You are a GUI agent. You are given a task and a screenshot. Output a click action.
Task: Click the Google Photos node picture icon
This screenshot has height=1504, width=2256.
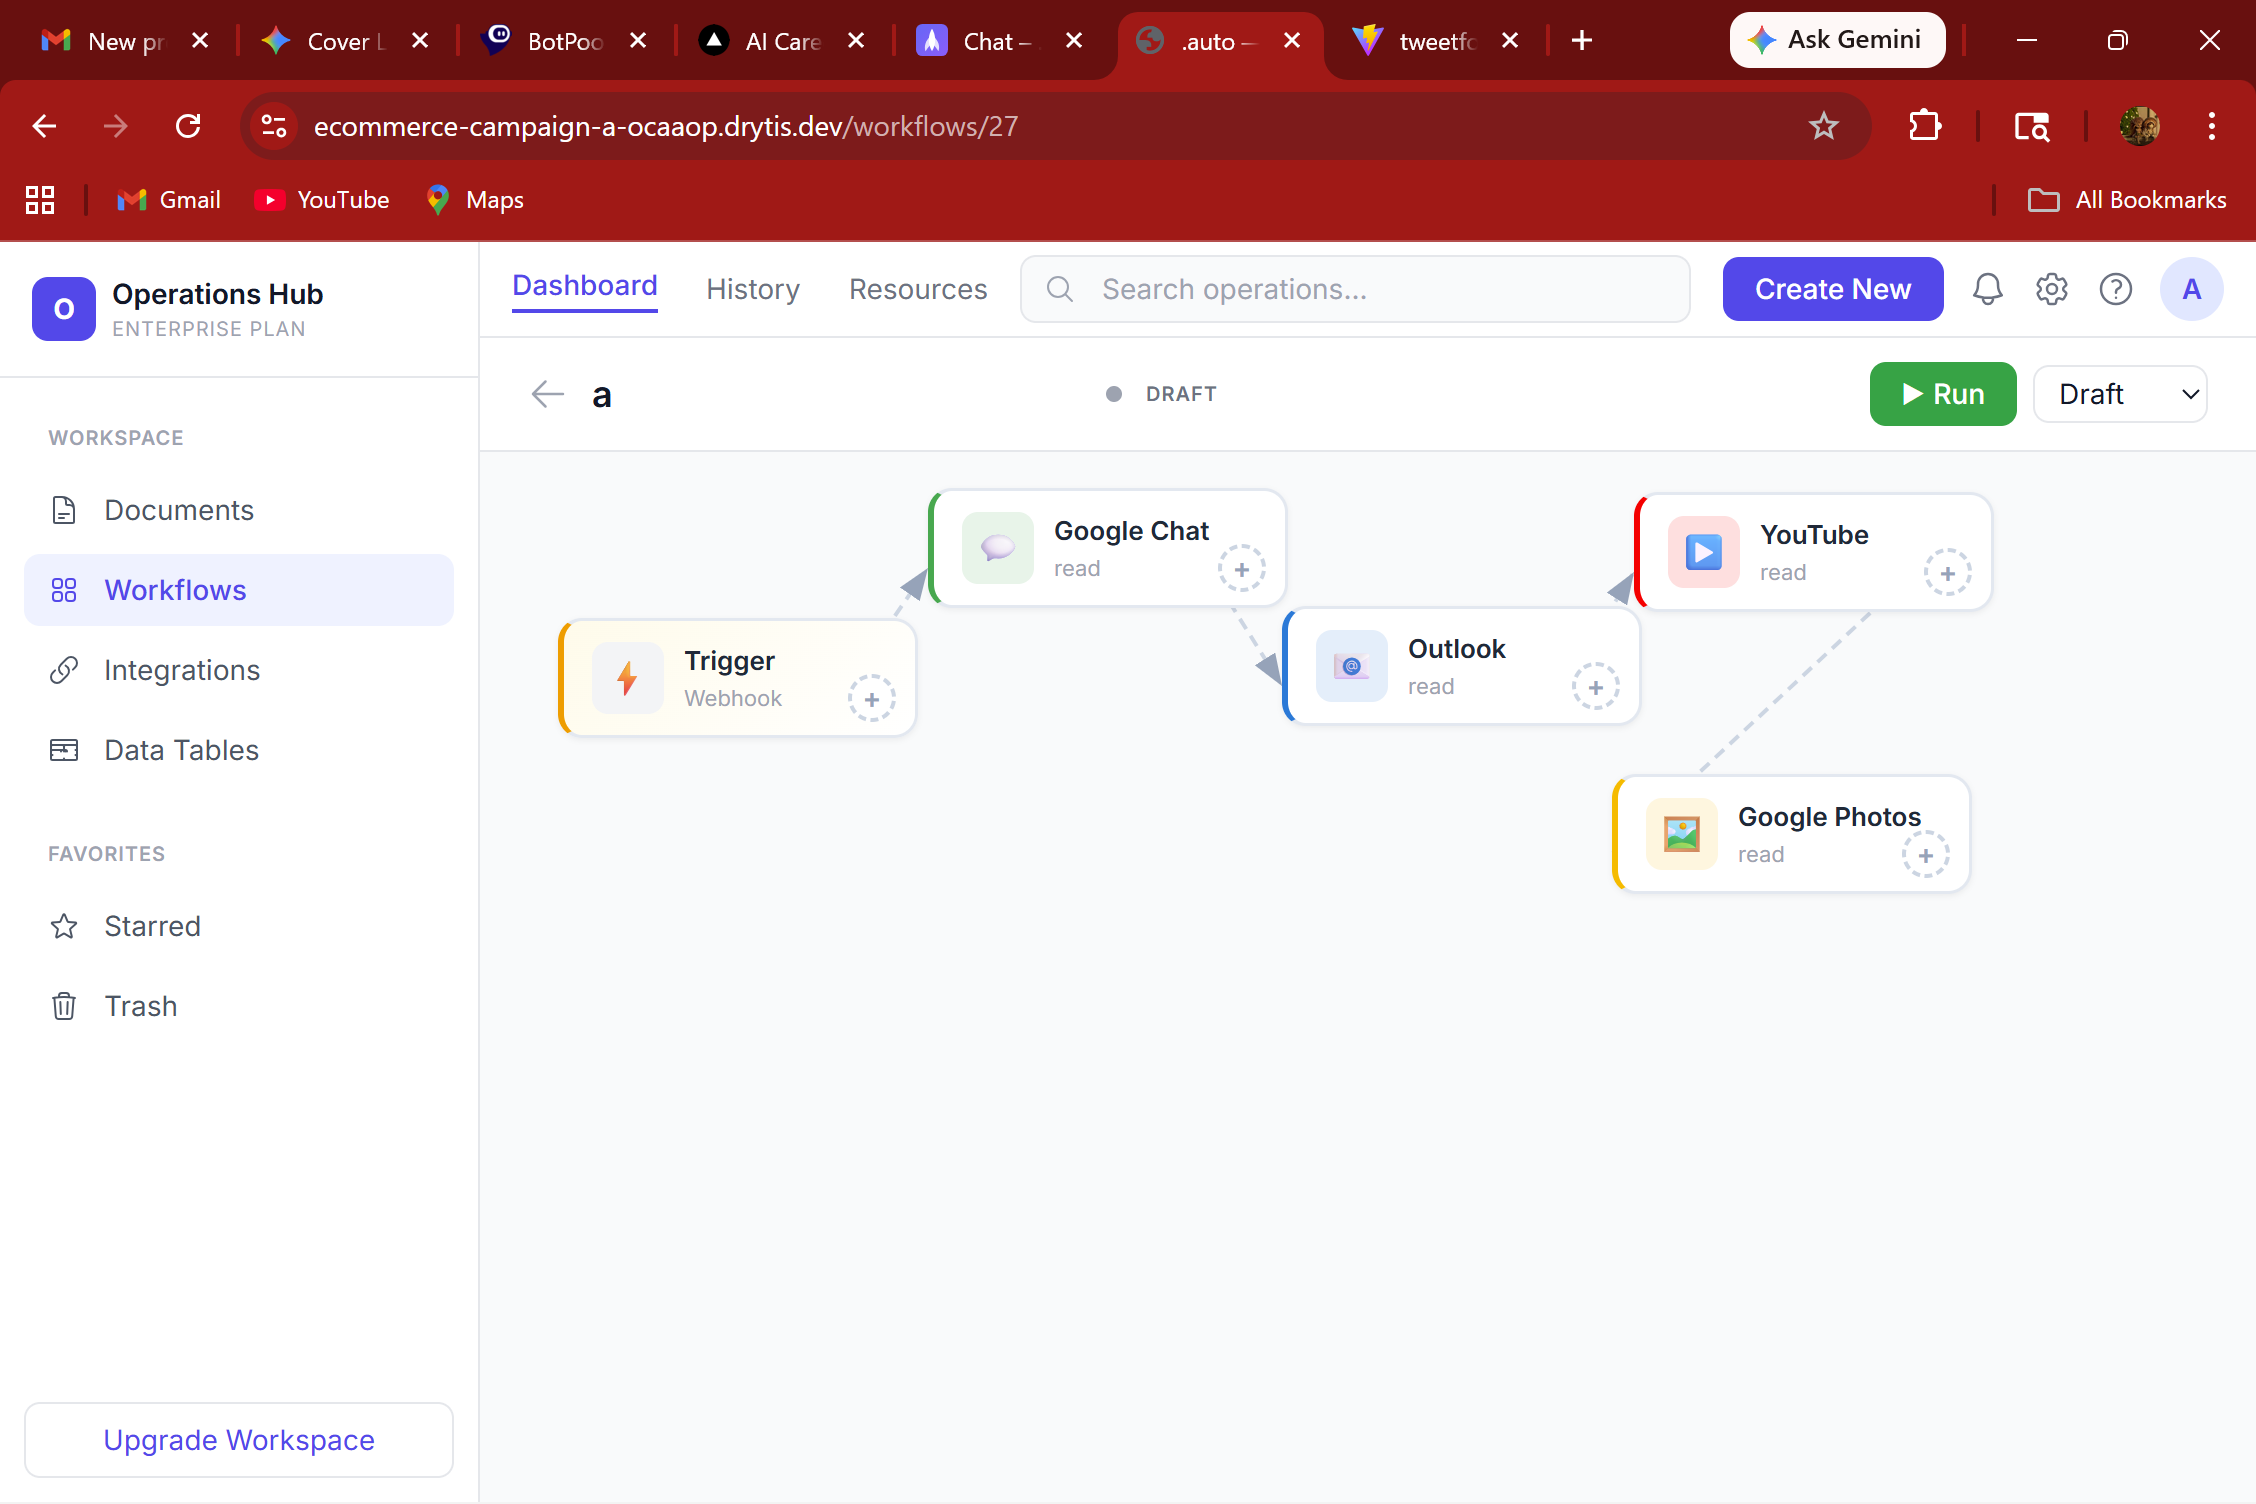point(1682,834)
